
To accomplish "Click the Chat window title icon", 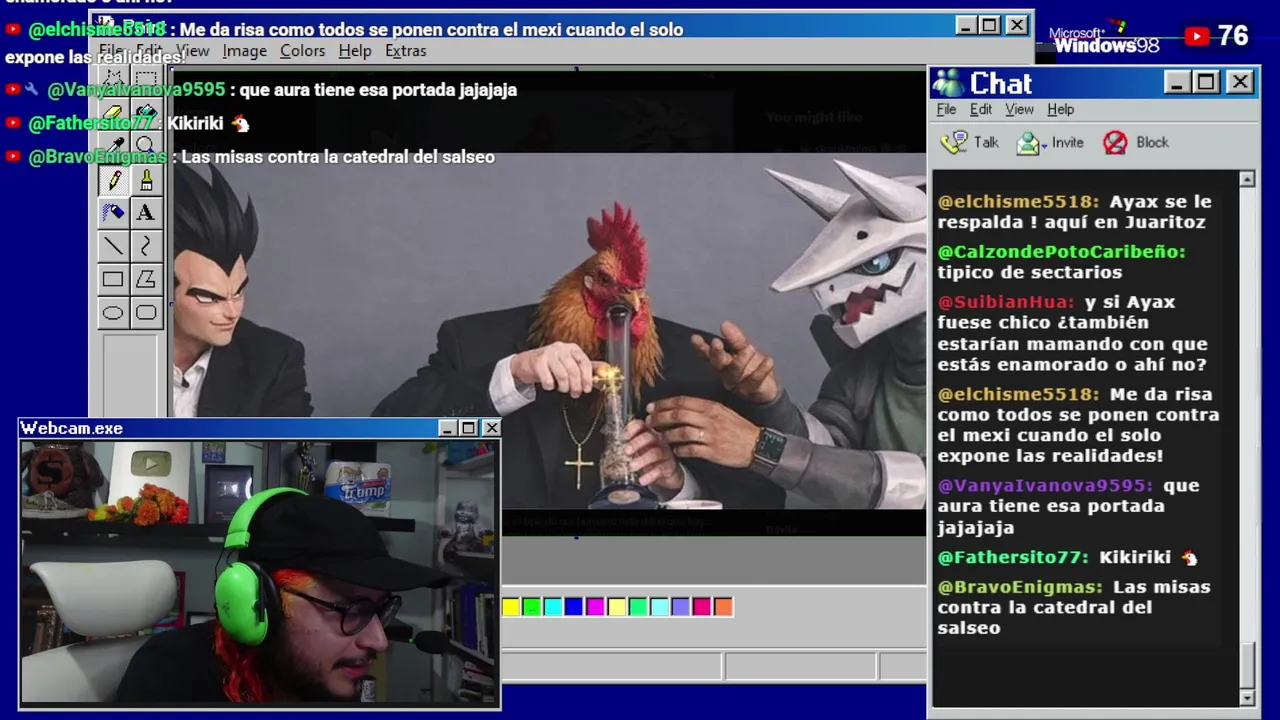I will pos(947,83).
